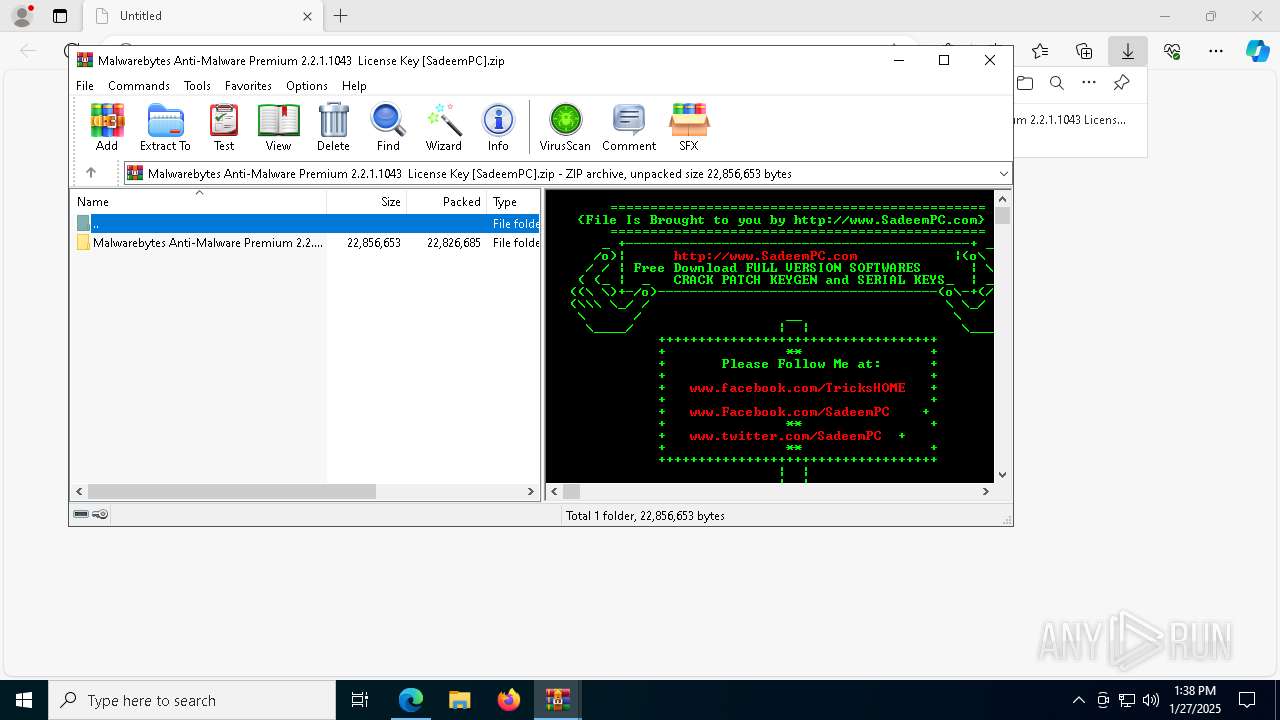Sort file list by Size column
This screenshot has width=1280, height=720.
[x=367, y=201]
